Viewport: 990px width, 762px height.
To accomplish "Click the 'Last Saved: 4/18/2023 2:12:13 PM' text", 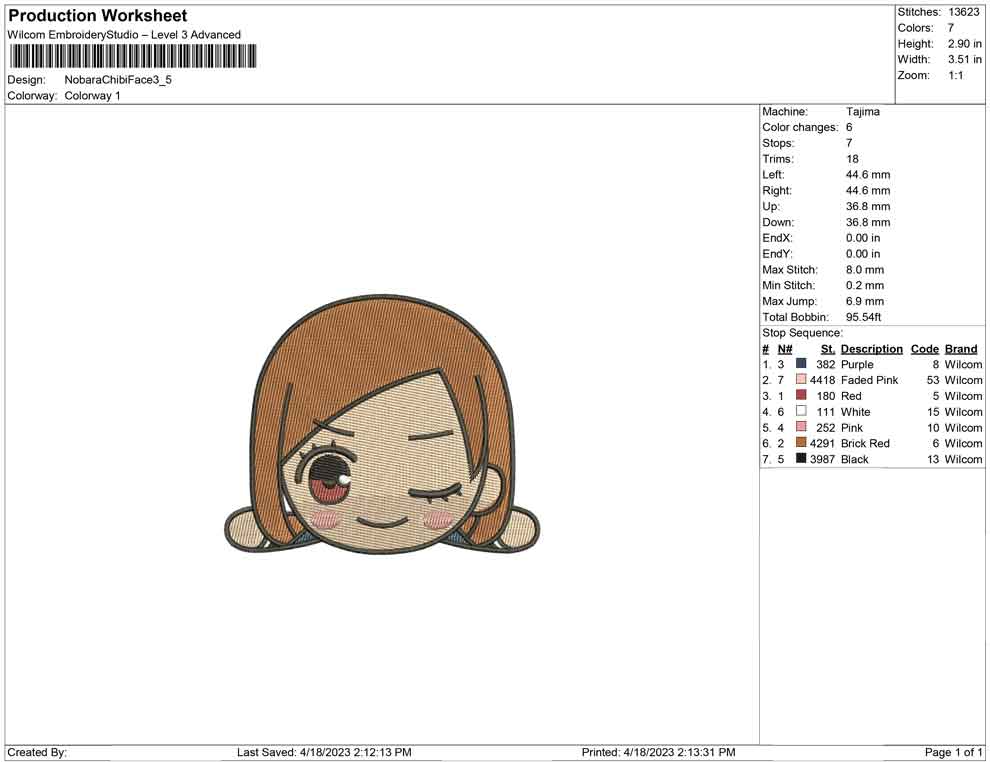I will pyautogui.click(x=325, y=752).
